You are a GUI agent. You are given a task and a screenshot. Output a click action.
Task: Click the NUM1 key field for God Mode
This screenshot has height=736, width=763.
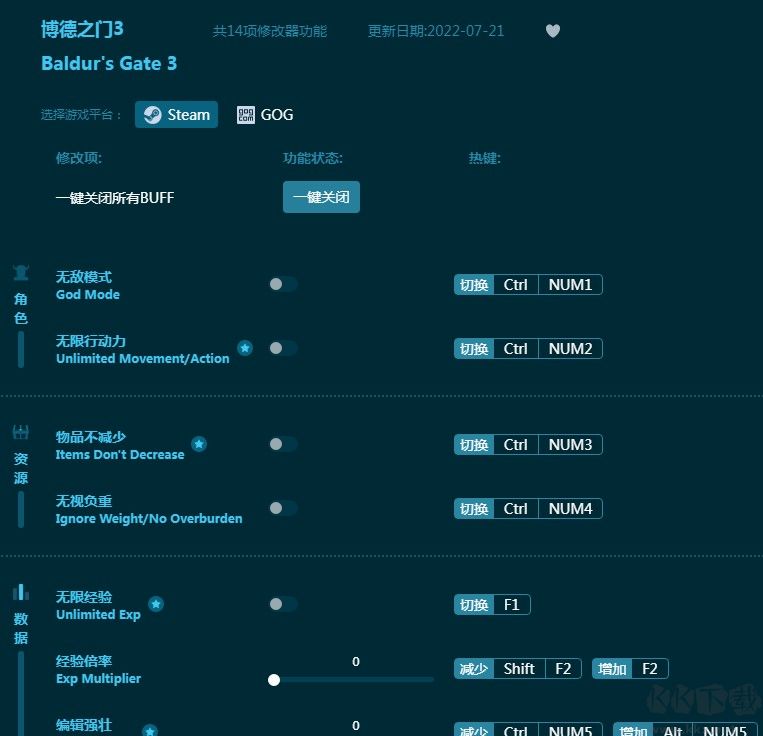point(570,285)
